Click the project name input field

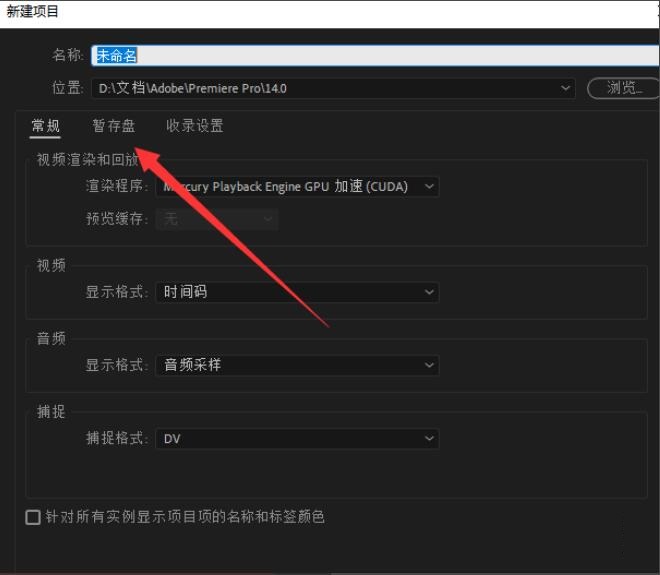click(x=375, y=56)
